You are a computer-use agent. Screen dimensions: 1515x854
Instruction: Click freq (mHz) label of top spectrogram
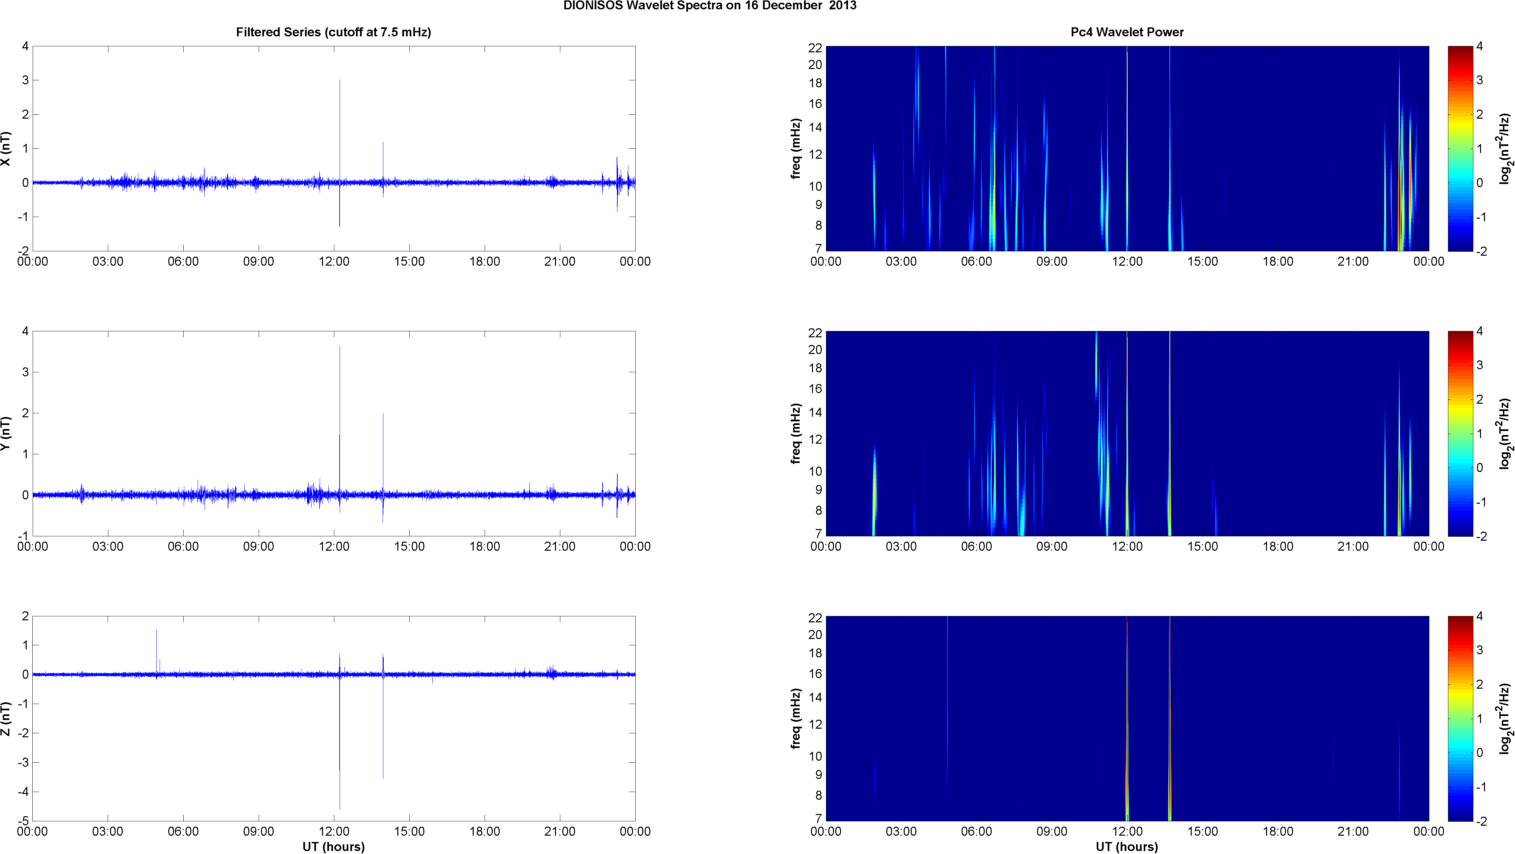796,148
